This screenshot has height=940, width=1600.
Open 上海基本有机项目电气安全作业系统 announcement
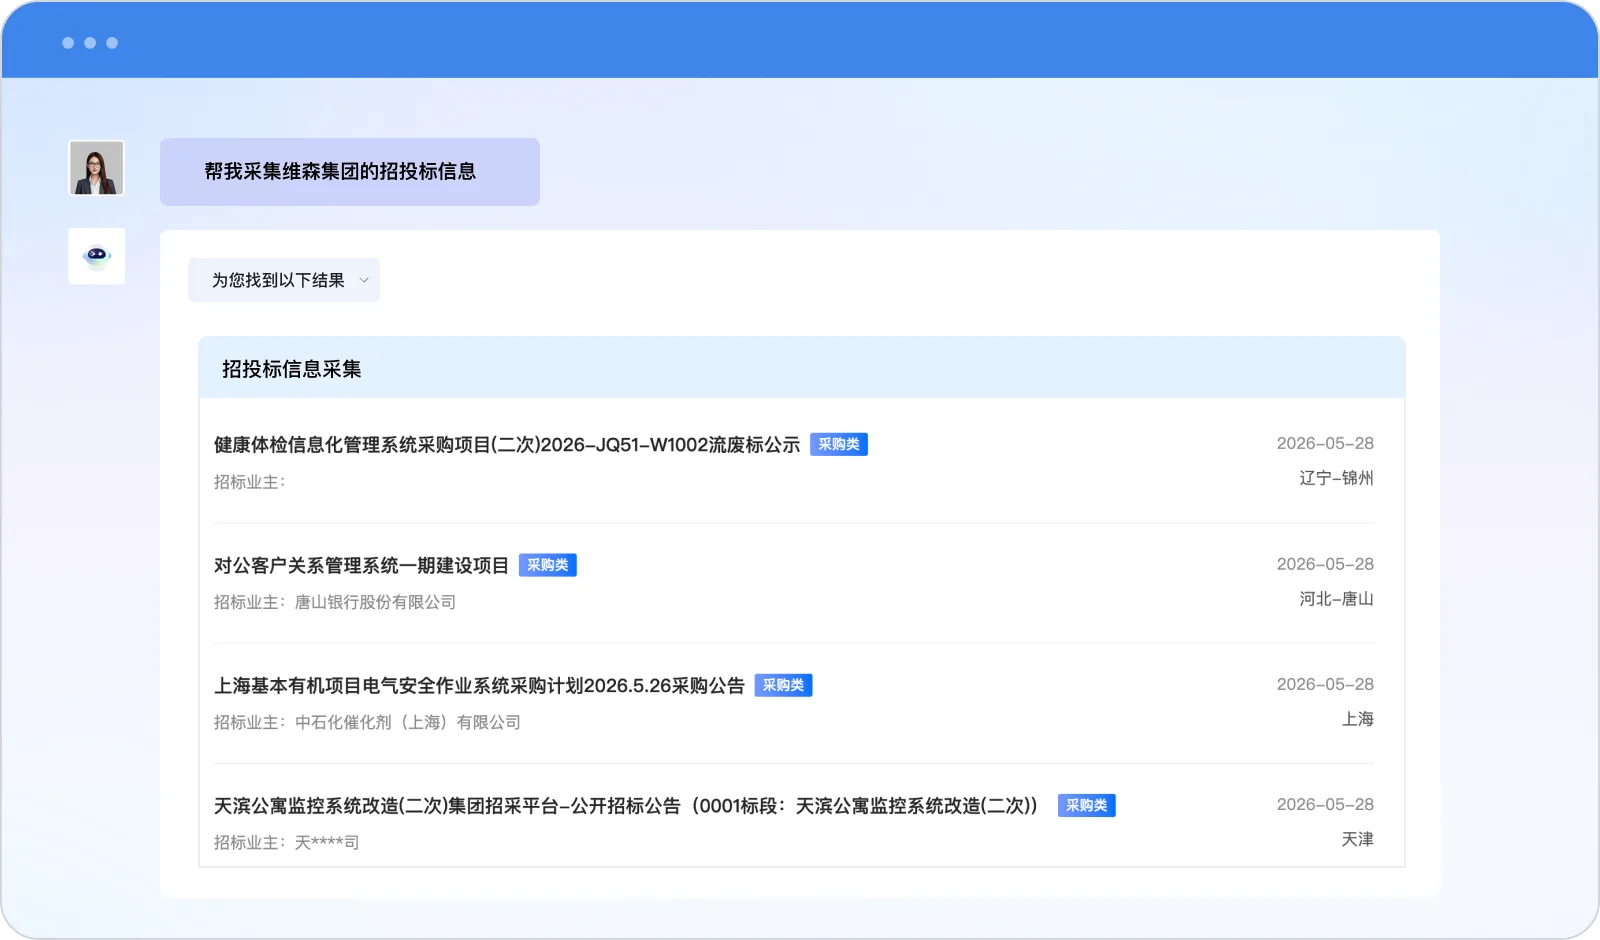479,686
